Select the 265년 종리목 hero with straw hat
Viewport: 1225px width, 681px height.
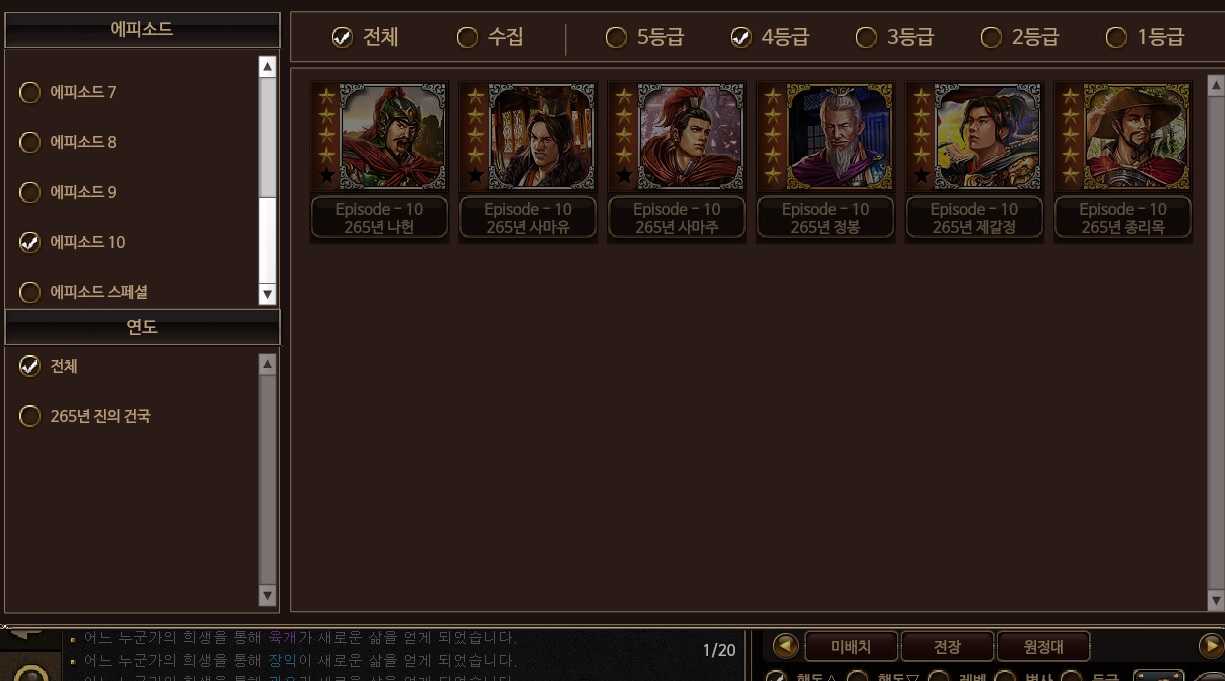click(1123, 162)
